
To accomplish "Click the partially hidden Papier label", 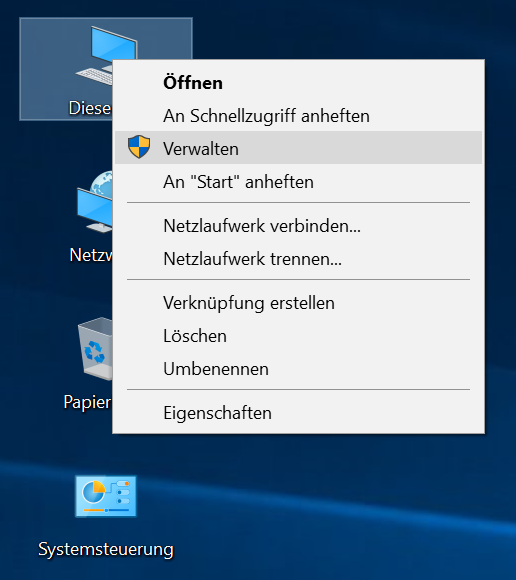I will pyautogui.click(x=88, y=402).
